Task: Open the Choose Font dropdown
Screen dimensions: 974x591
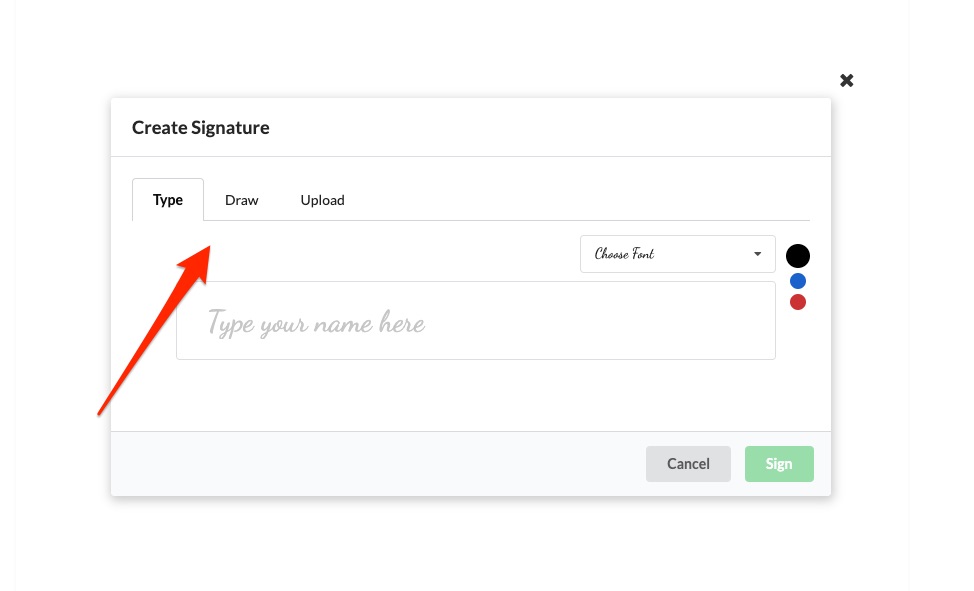Action: pos(677,254)
